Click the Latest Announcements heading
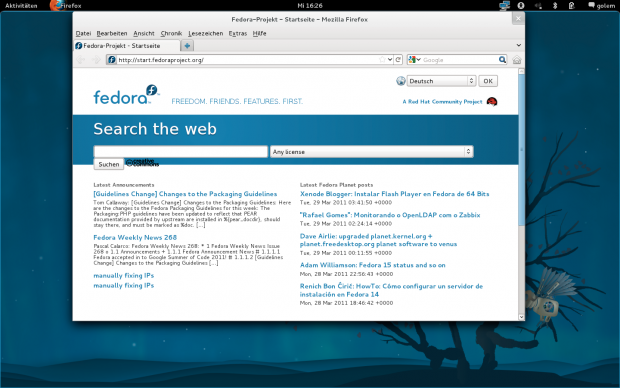620x388 pixels. tap(124, 185)
